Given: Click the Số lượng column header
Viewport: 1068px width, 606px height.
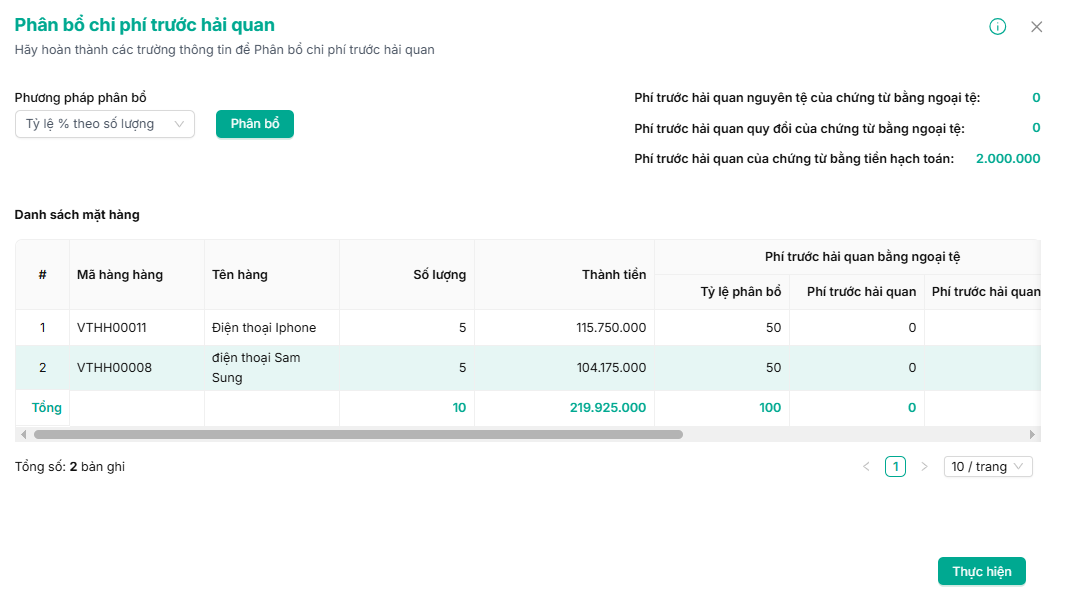Looking at the screenshot, I should (x=439, y=275).
